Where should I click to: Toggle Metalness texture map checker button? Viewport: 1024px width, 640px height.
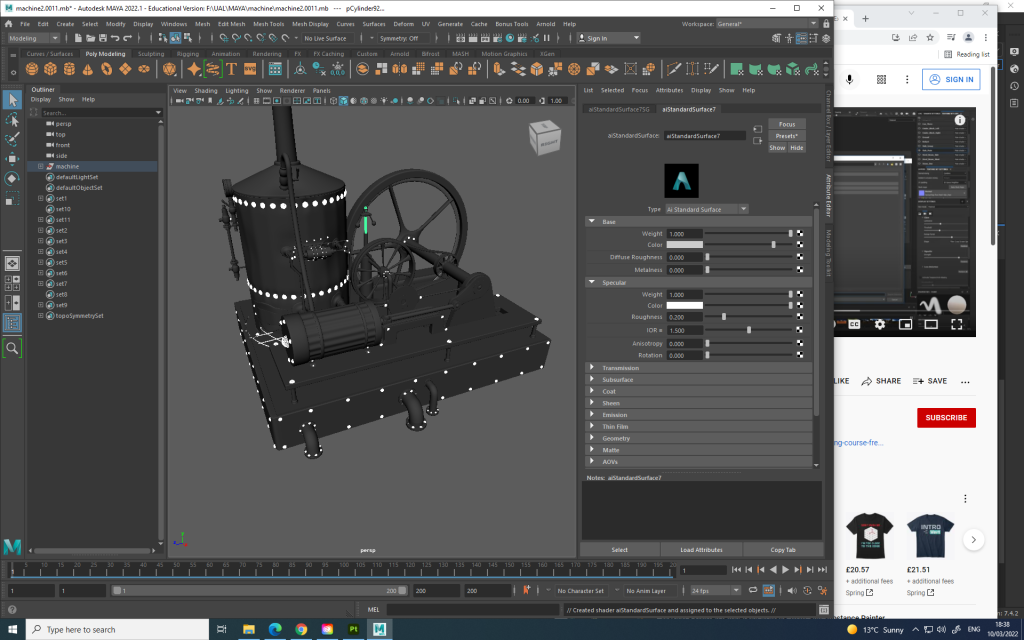800,269
